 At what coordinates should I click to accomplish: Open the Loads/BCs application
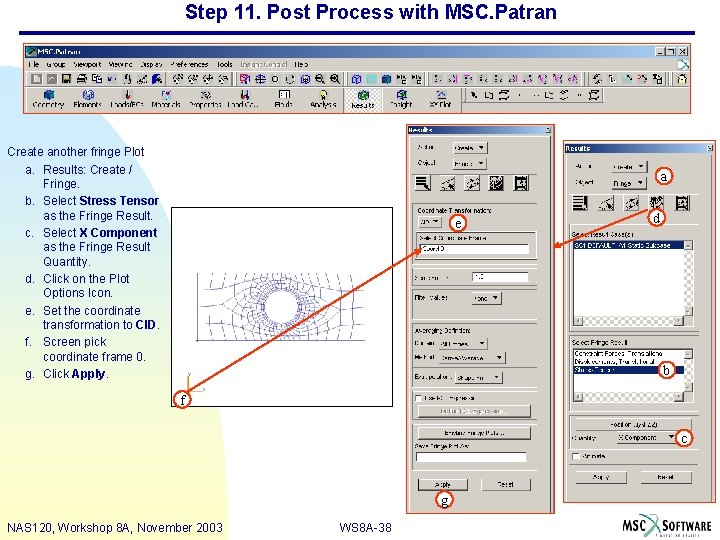point(127,99)
